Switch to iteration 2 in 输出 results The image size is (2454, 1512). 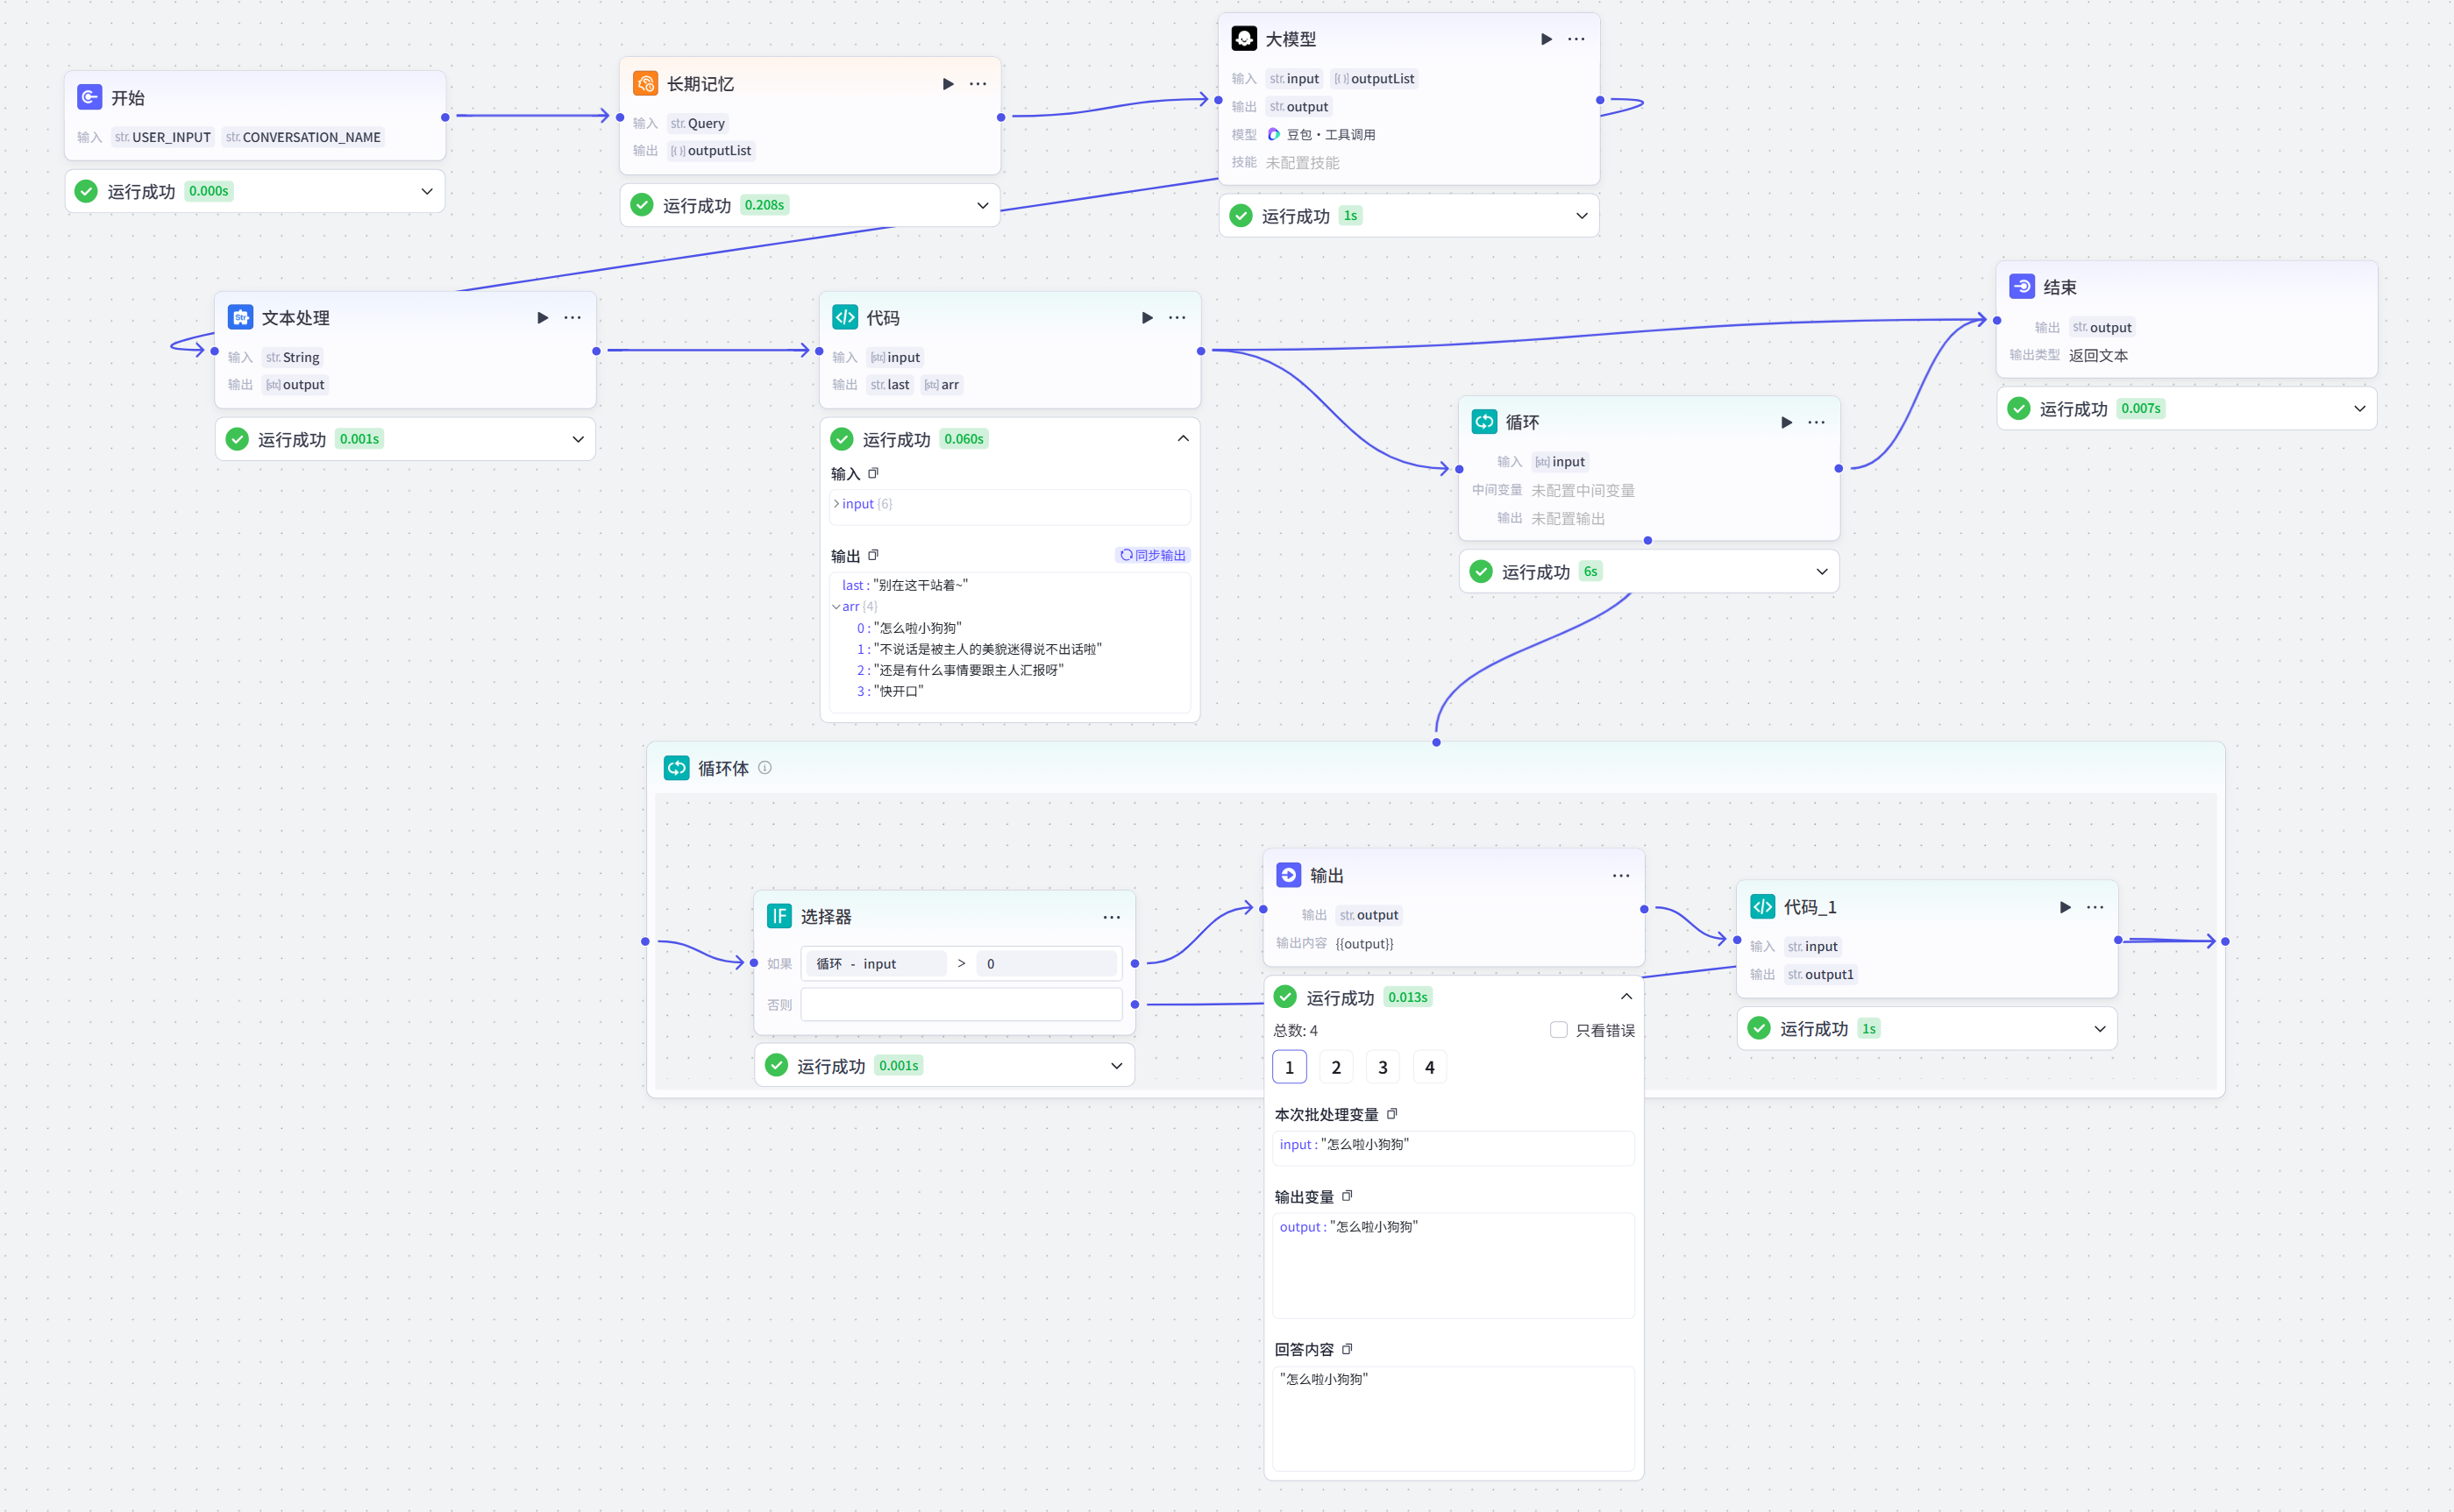click(1336, 1067)
